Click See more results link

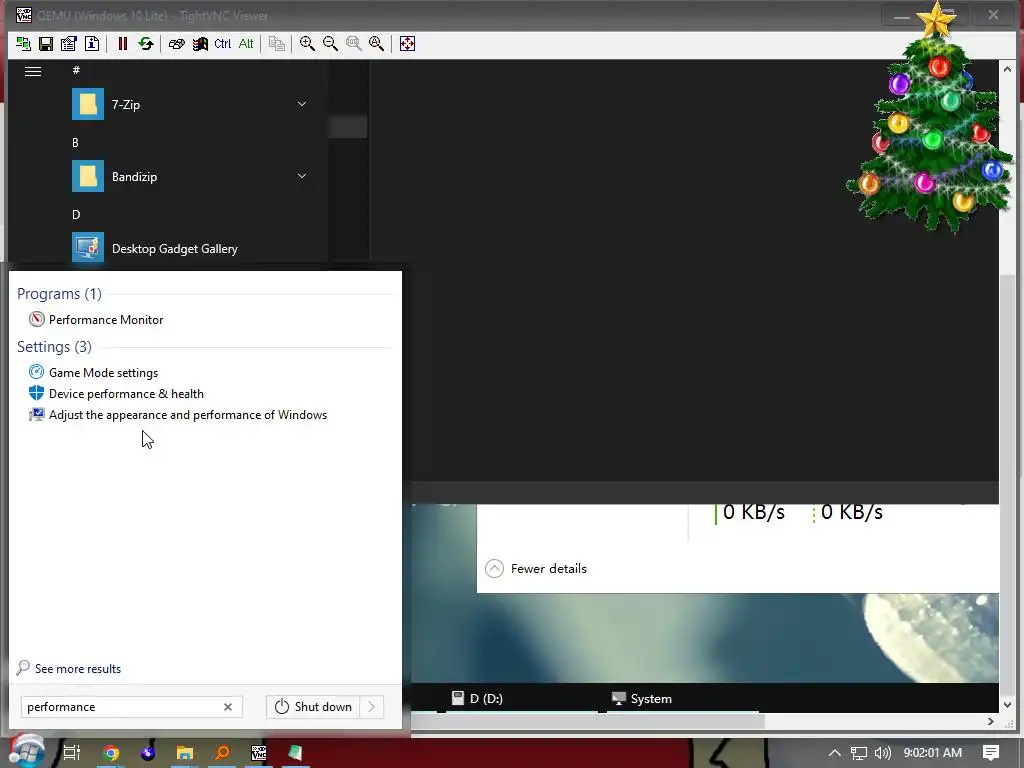[78, 669]
